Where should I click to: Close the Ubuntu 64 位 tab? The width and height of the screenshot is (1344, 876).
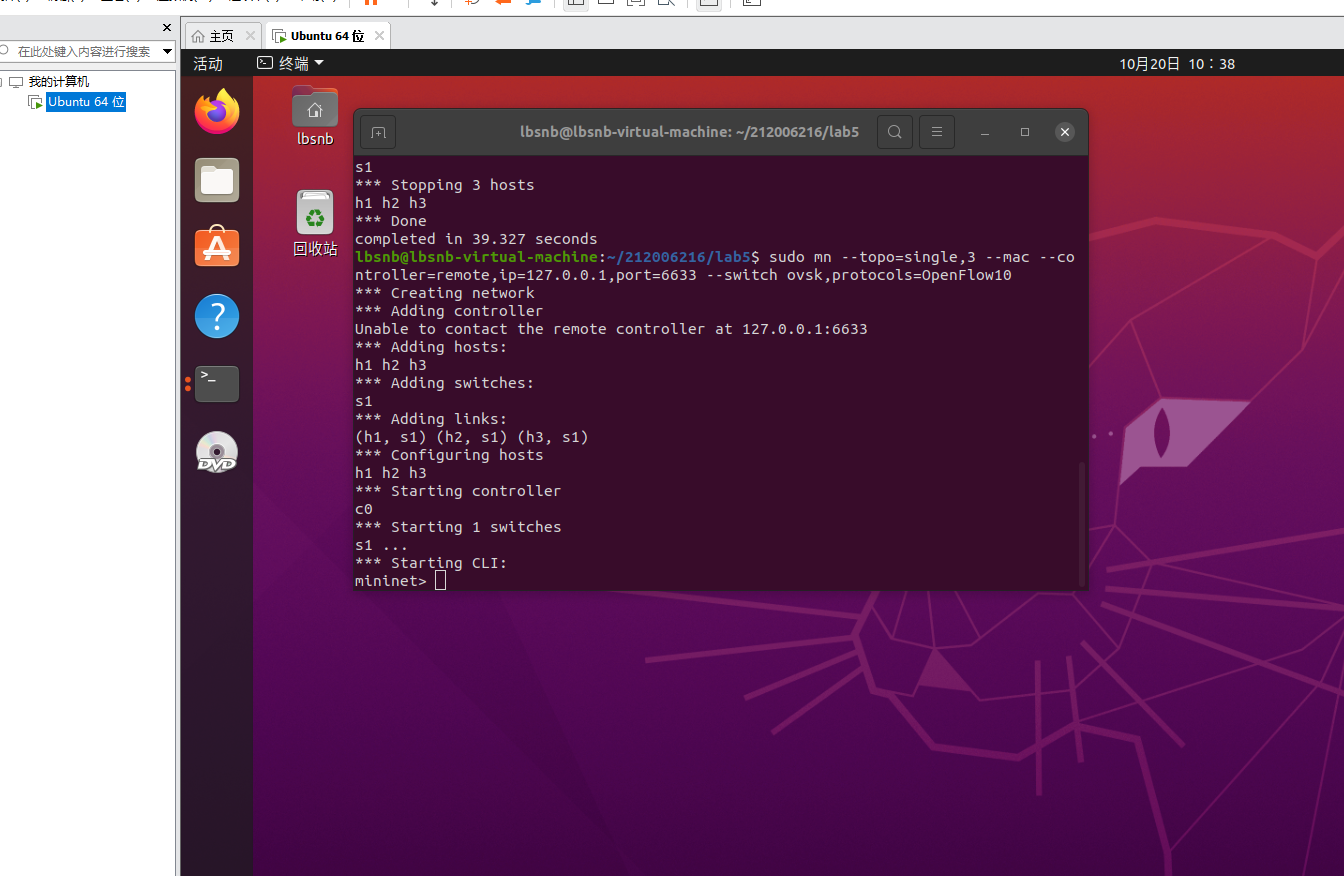point(379,36)
